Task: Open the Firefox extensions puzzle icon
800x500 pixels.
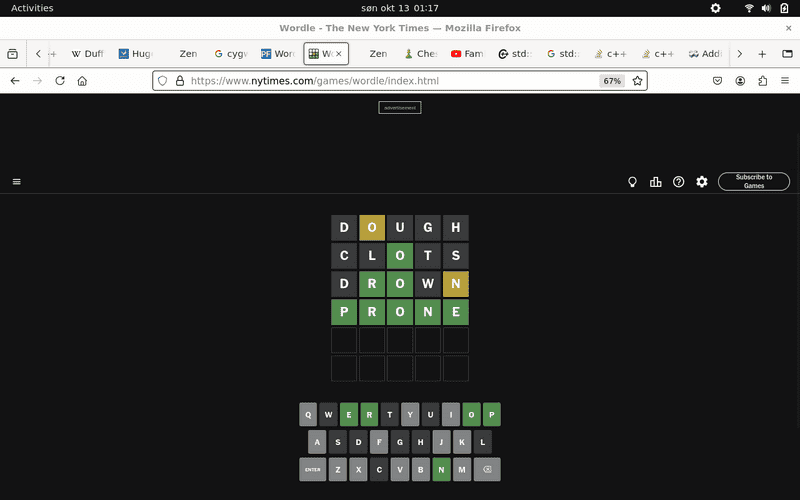Action: tap(763, 81)
